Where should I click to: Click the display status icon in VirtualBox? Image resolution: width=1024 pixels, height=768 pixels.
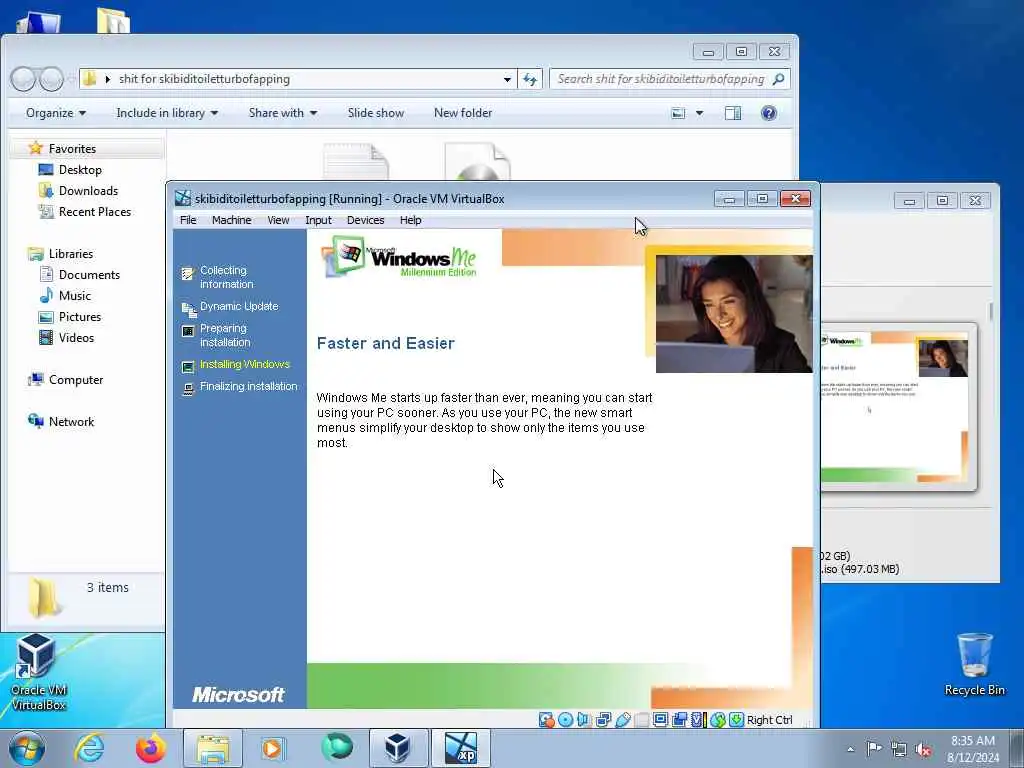pyautogui.click(x=660, y=720)
